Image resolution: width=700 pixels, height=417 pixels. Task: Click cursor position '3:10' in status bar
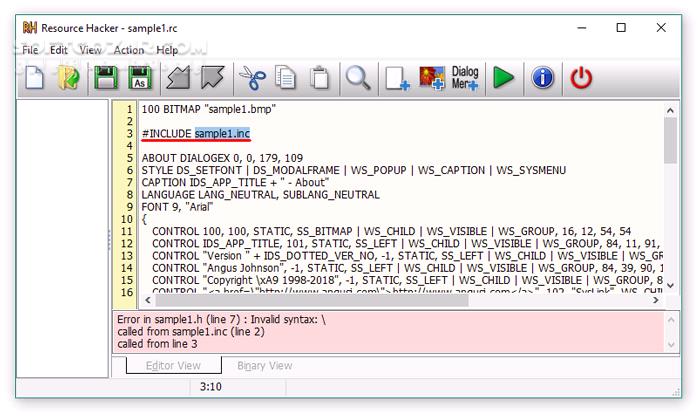pos(211,387)
